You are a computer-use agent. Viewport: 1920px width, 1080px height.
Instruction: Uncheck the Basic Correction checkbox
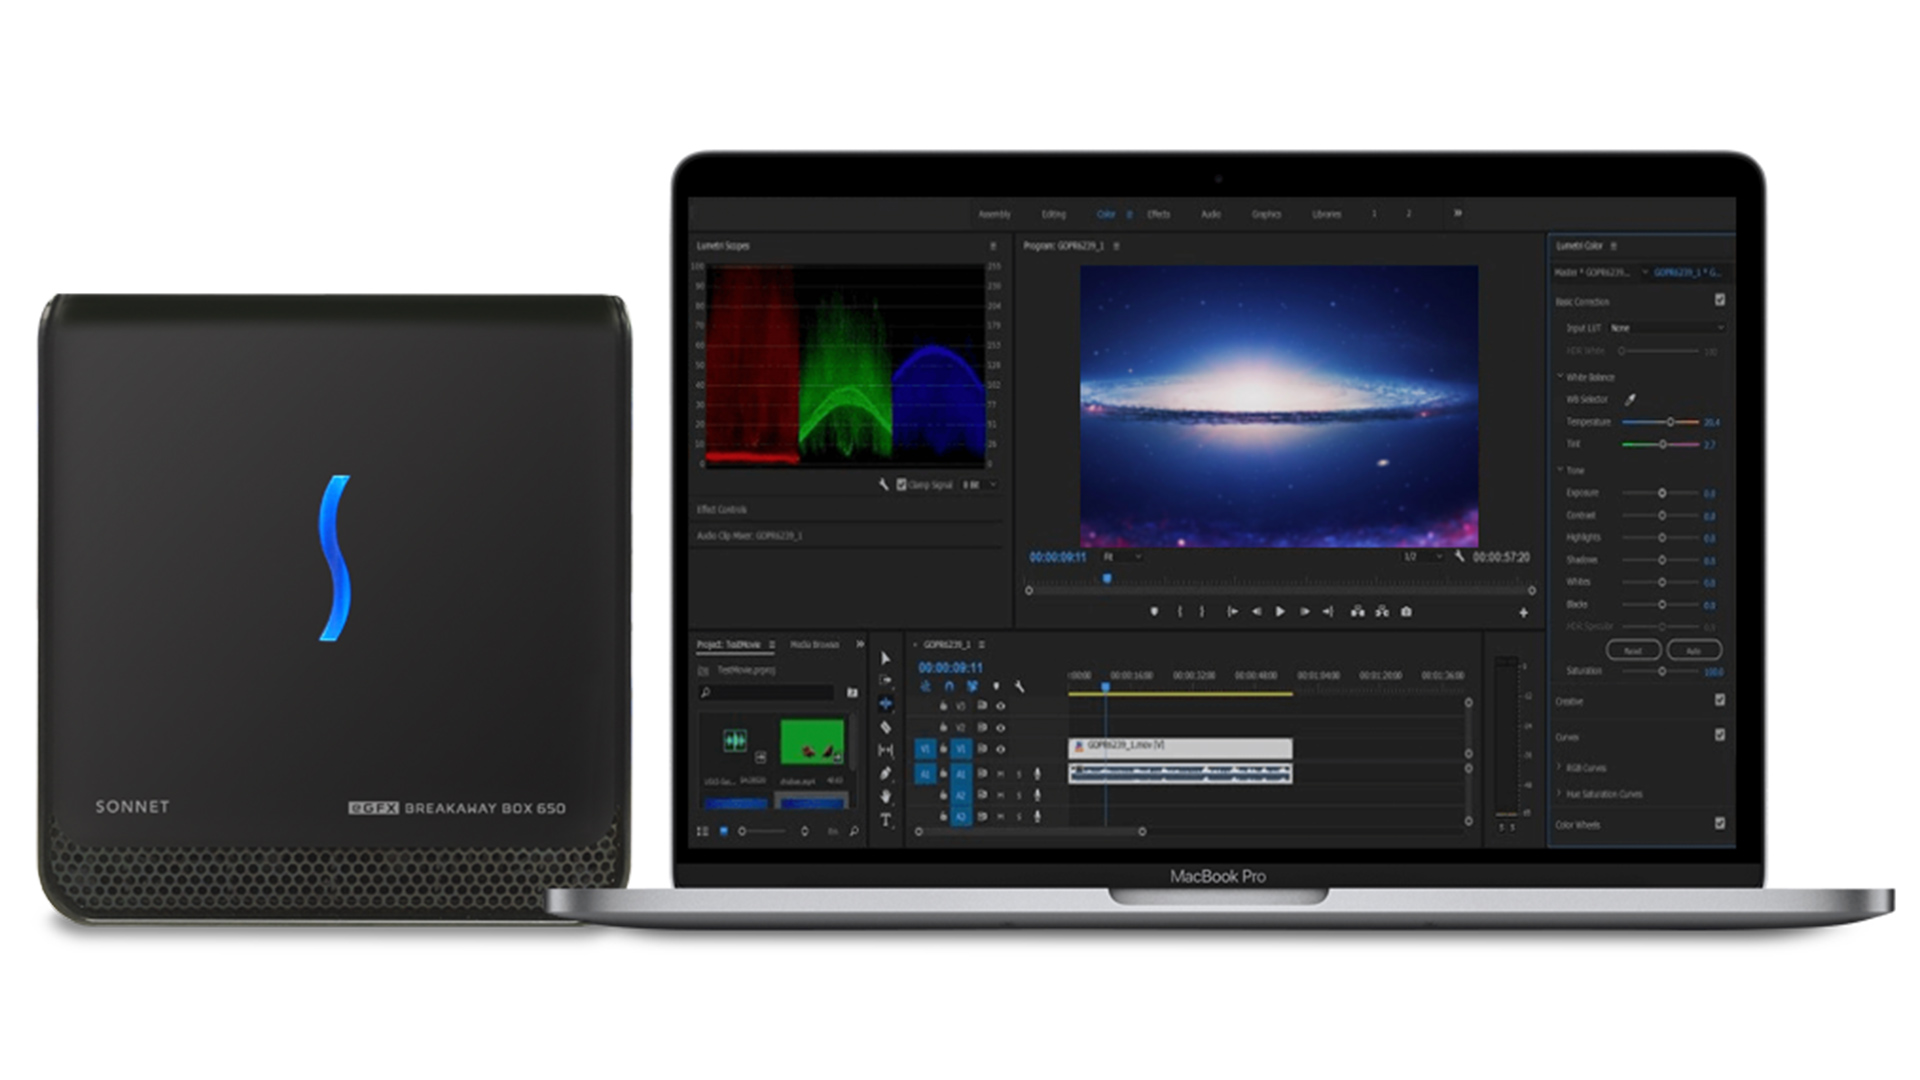pyautogui.click(x=1720, y=300)
